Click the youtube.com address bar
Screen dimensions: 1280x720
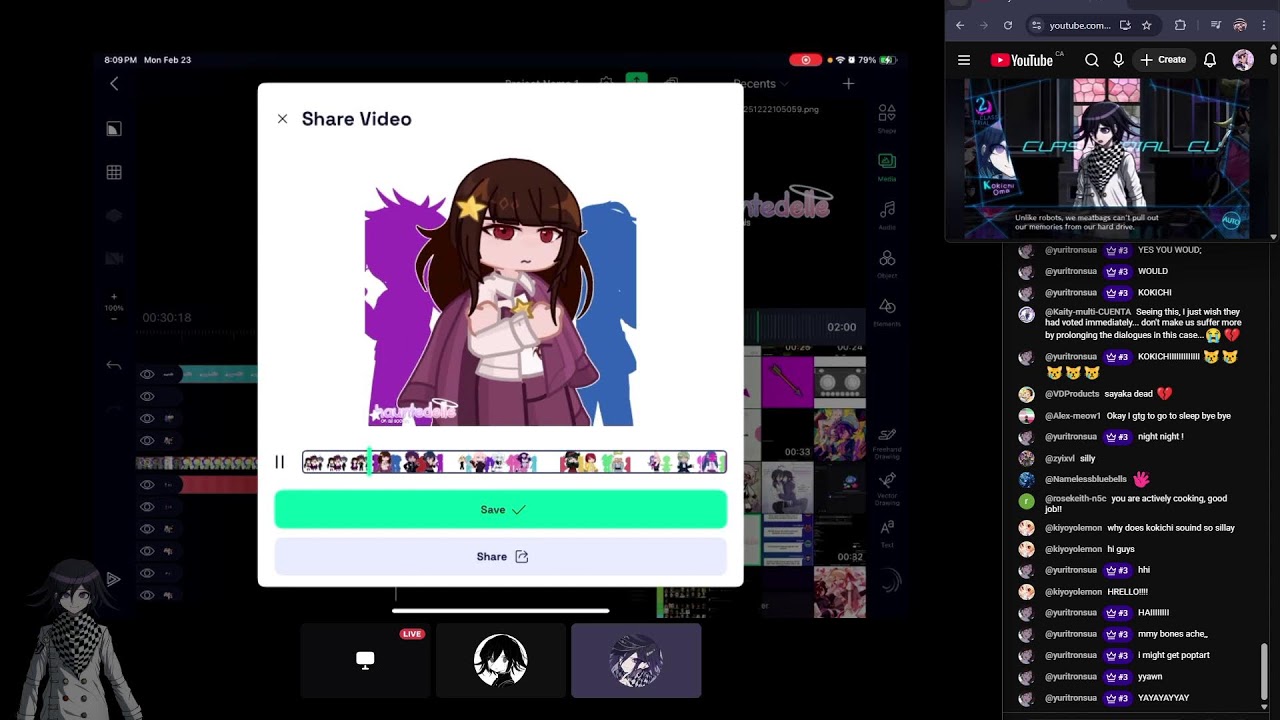point(1080,25)
